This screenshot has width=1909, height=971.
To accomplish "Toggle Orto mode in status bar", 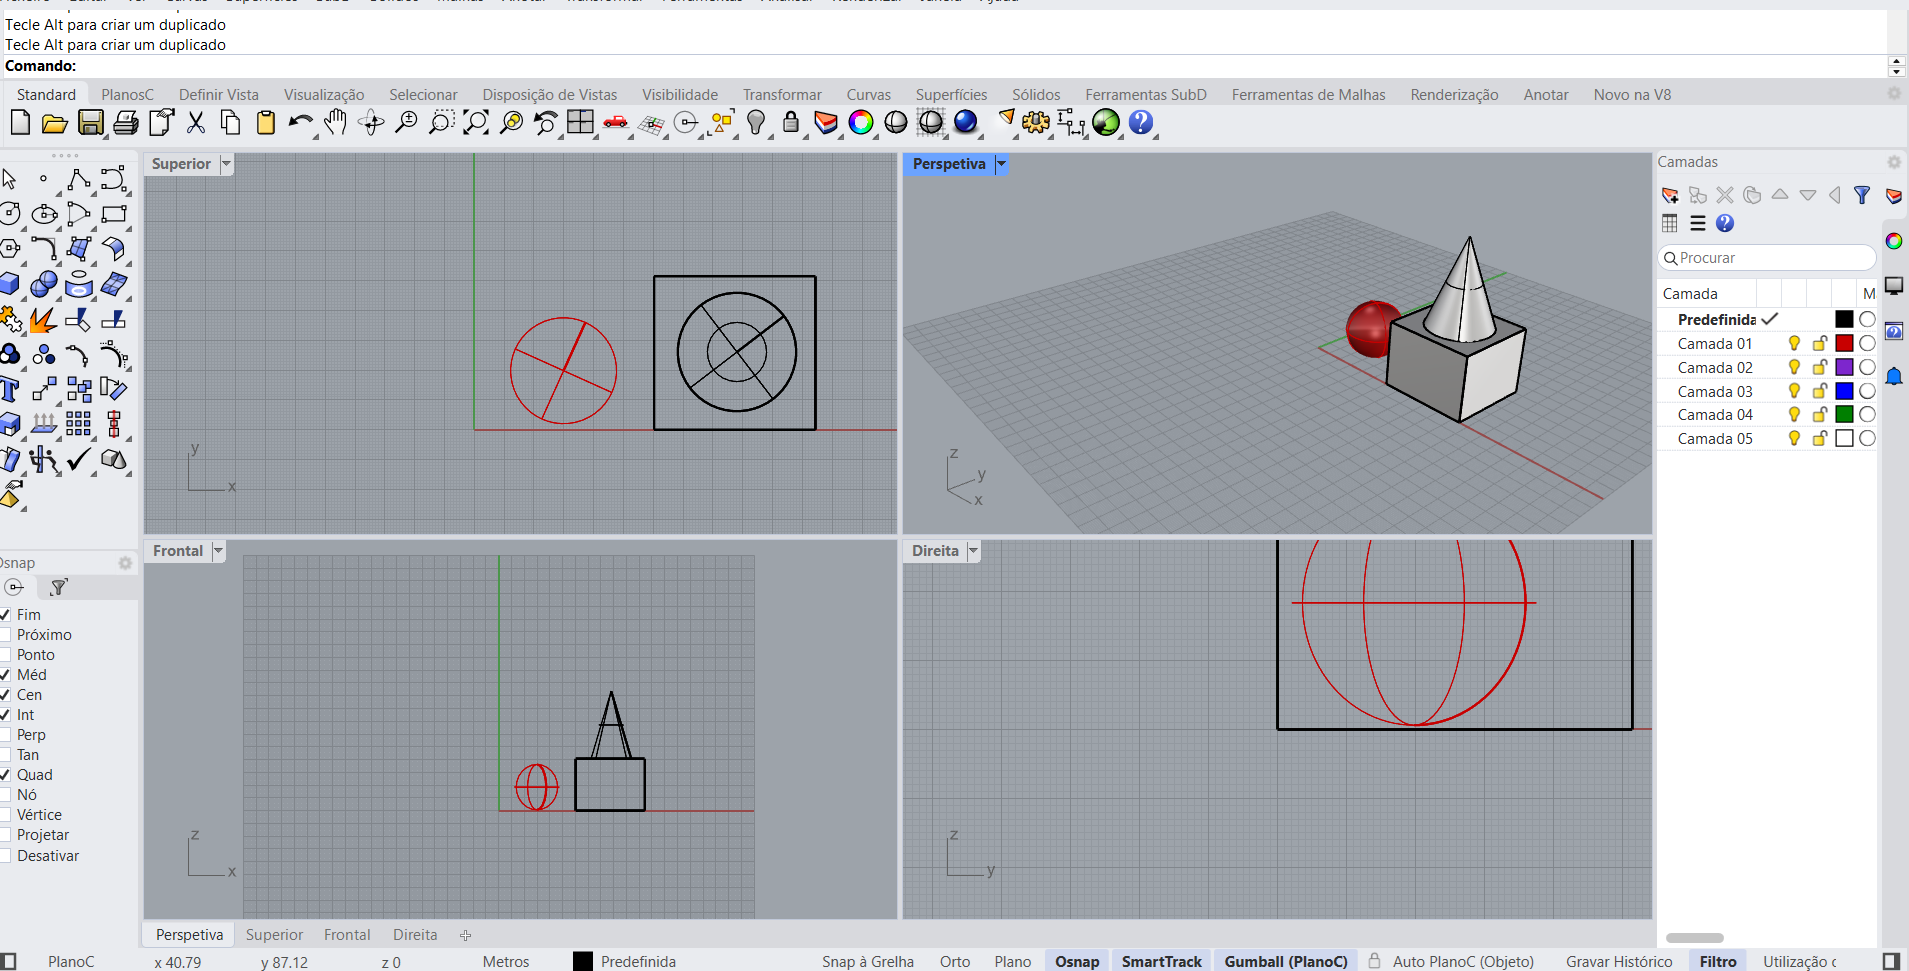I will tap(954, 961).
